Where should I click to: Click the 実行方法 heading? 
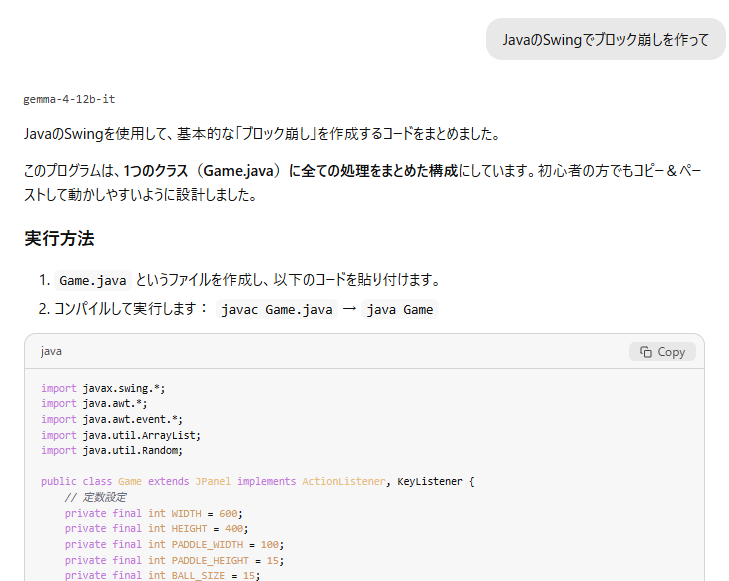pos(59,238)
